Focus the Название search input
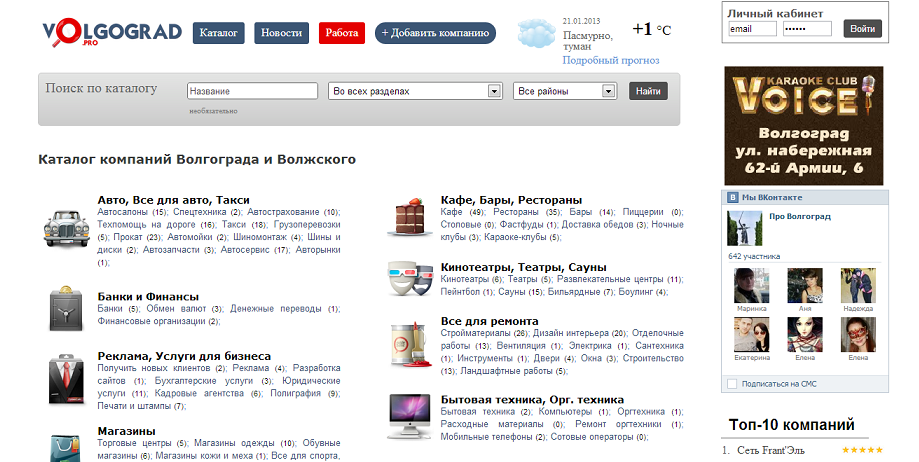Image resolution: width=919 pixels, height=462 pixels. coord(253,91)
